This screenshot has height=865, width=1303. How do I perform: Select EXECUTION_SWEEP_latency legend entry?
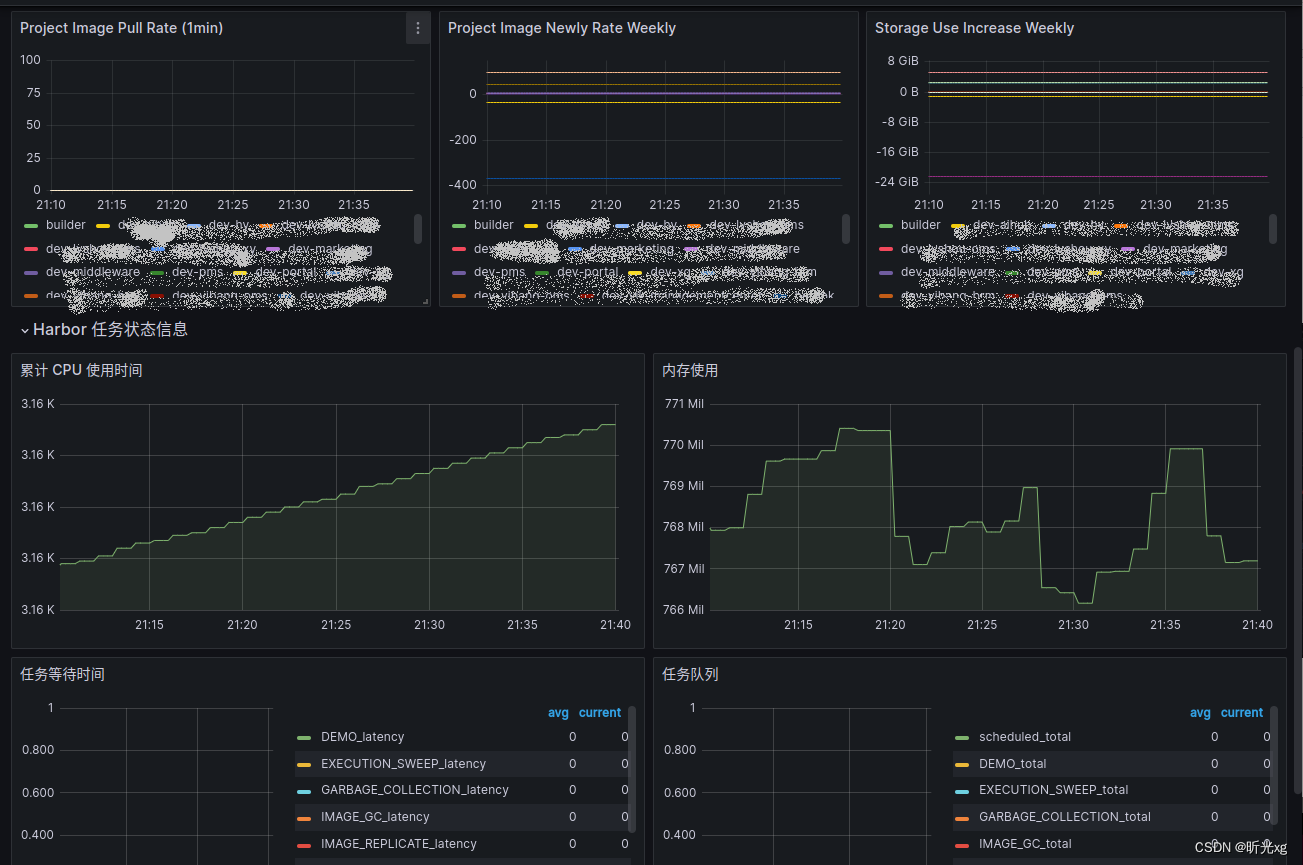pyautogui.click(x=404, y=764)
